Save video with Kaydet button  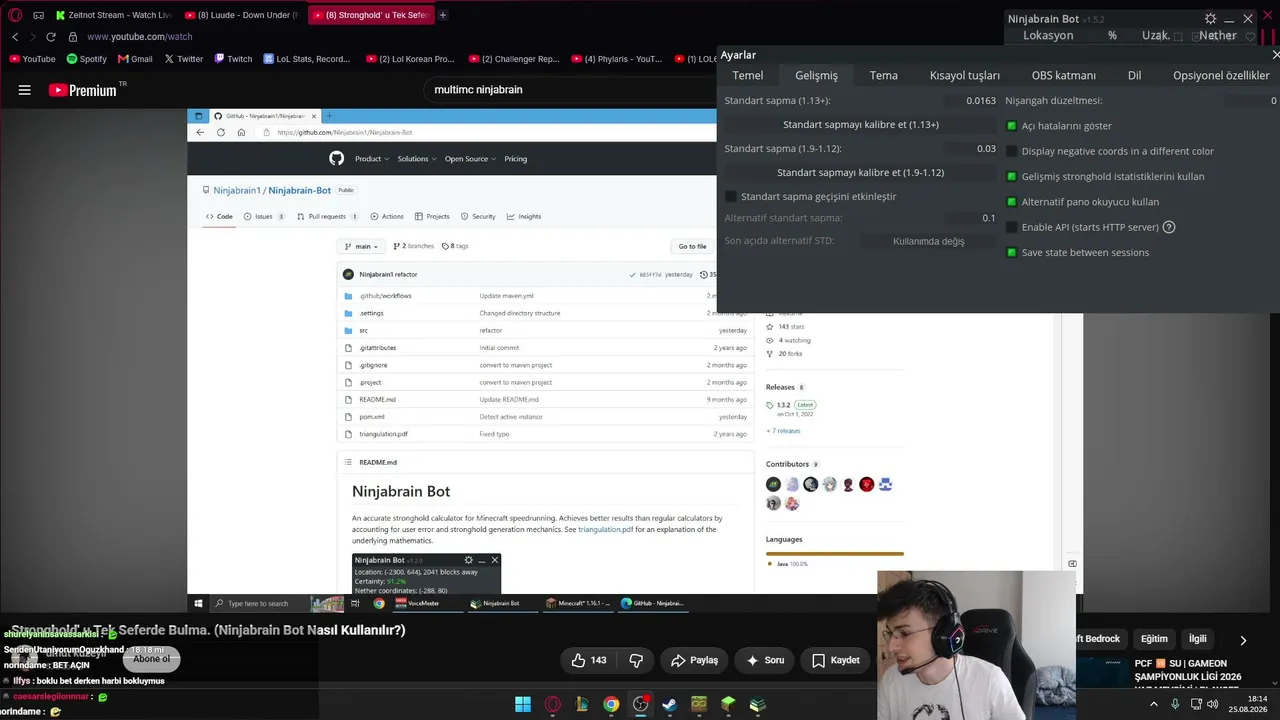[836, 660]
